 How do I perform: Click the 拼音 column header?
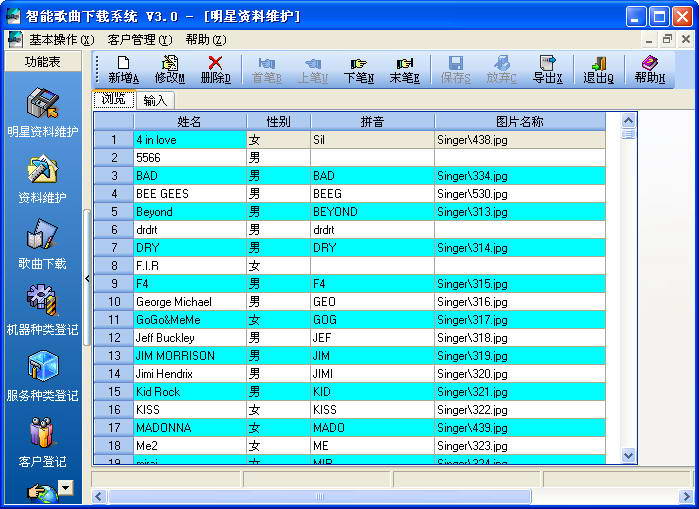pos(372,121)
